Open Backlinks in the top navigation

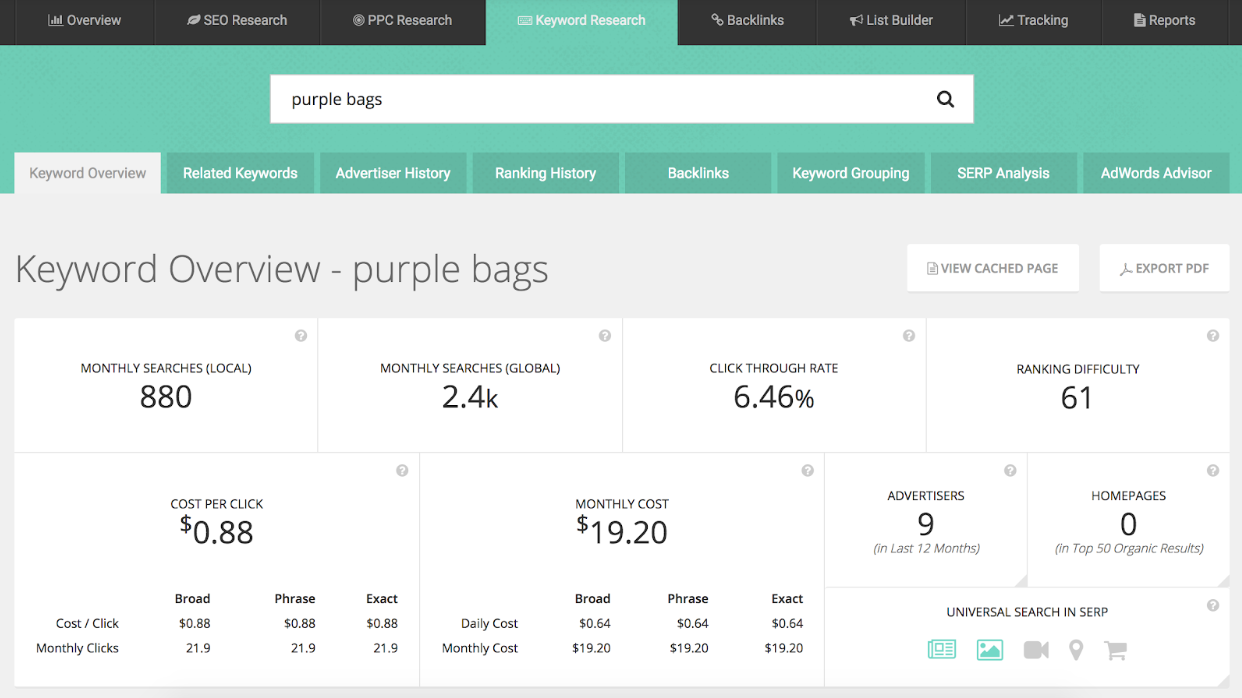point(747,20)
